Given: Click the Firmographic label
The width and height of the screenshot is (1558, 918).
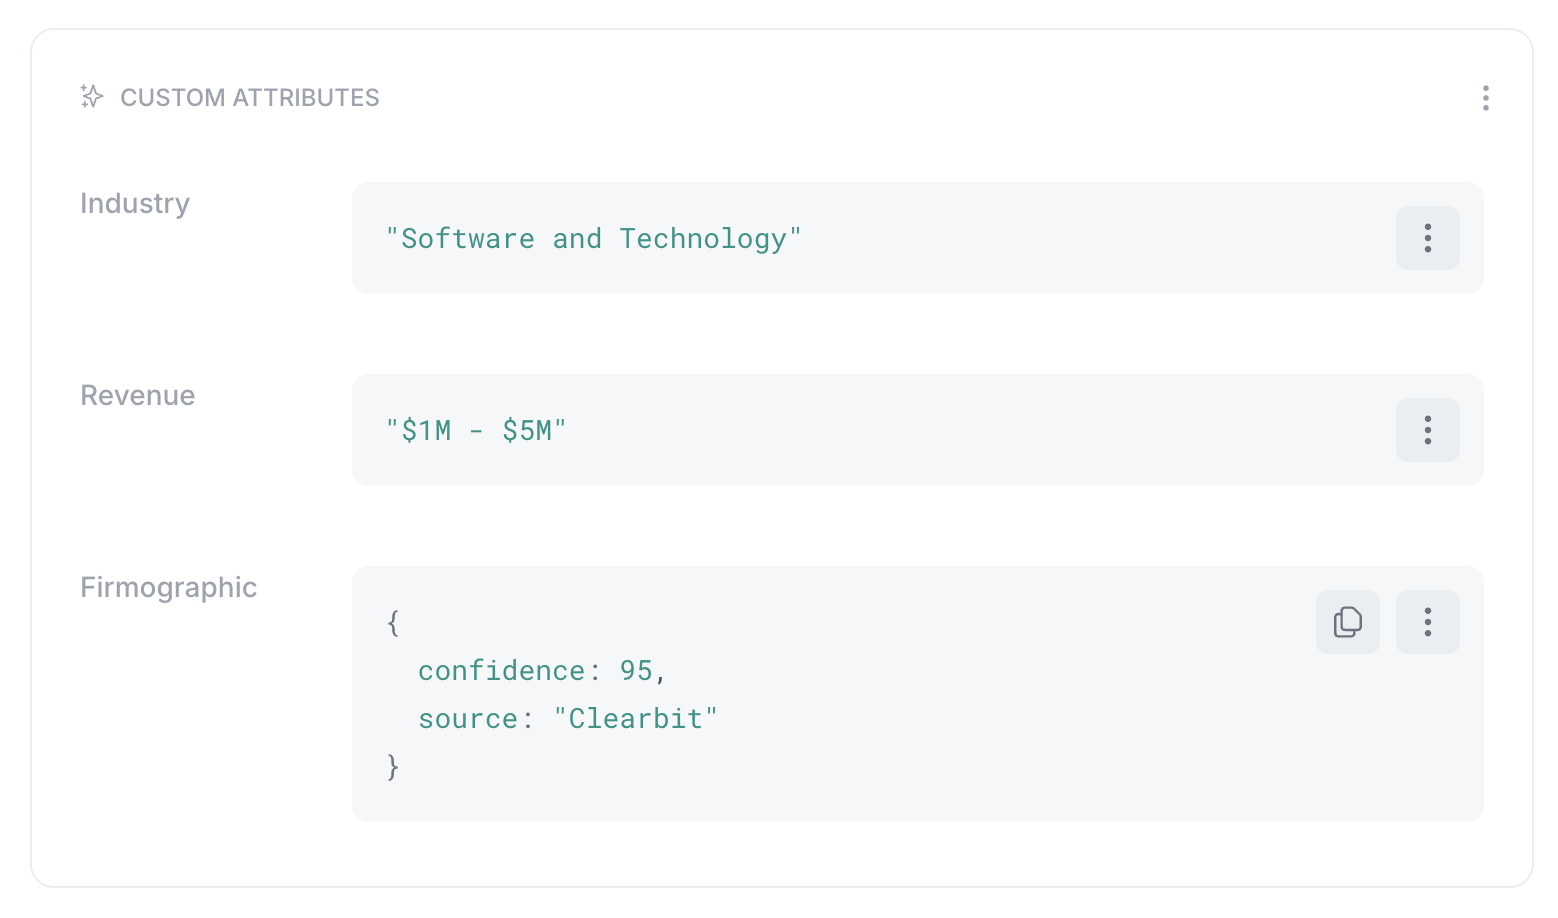Looking at the screenshot, I should click(169, 588).
